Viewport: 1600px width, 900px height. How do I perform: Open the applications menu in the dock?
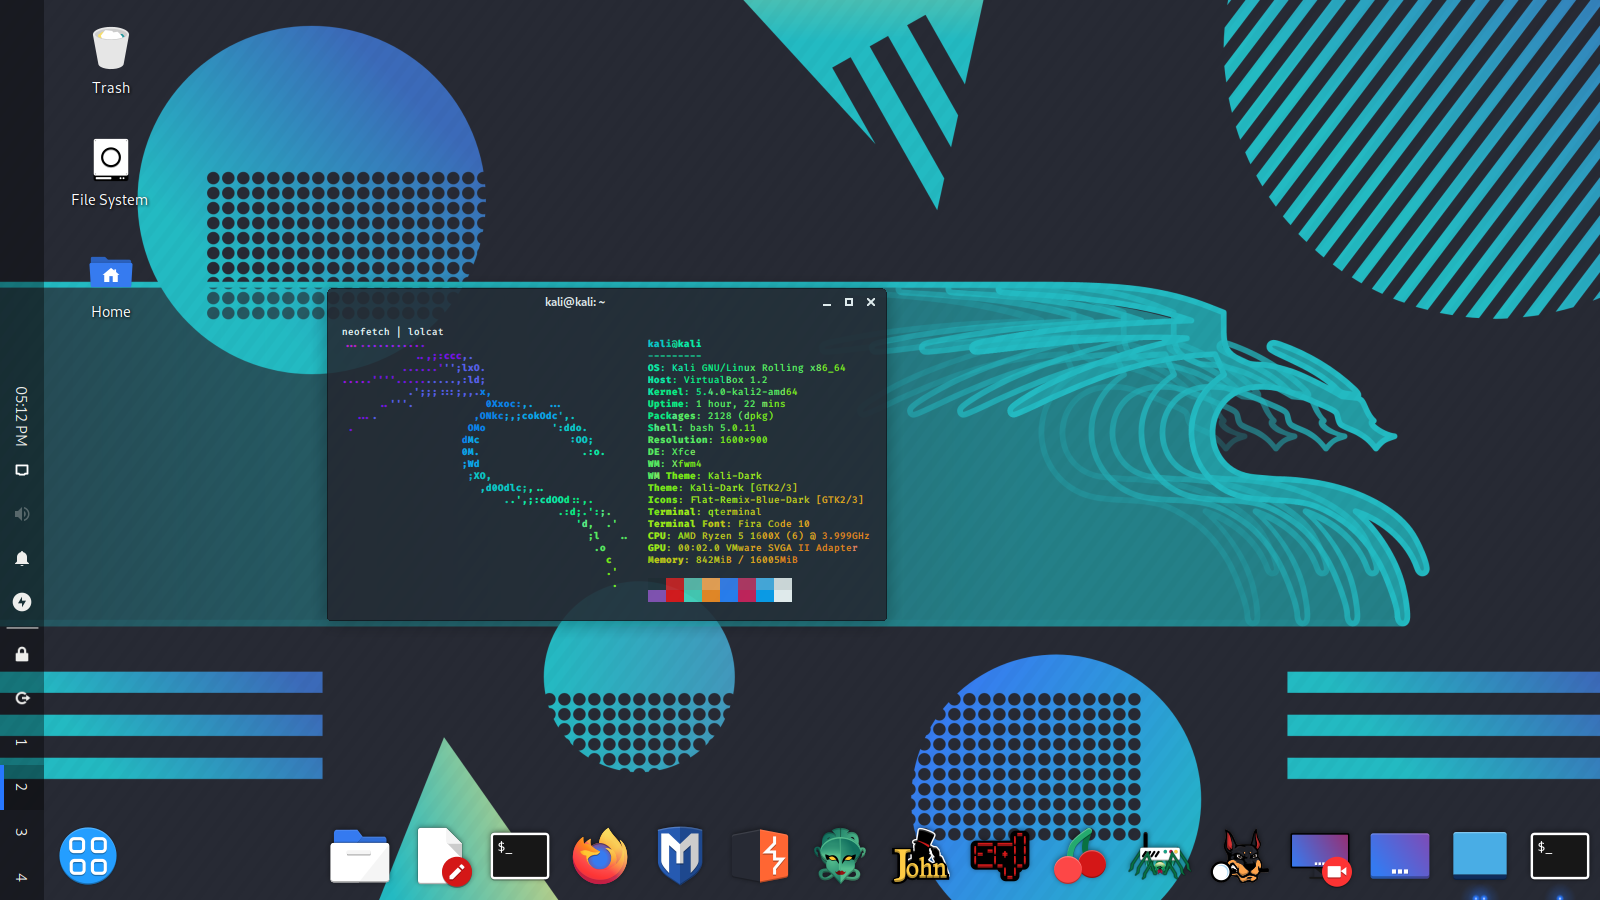(x=88, y=856)
